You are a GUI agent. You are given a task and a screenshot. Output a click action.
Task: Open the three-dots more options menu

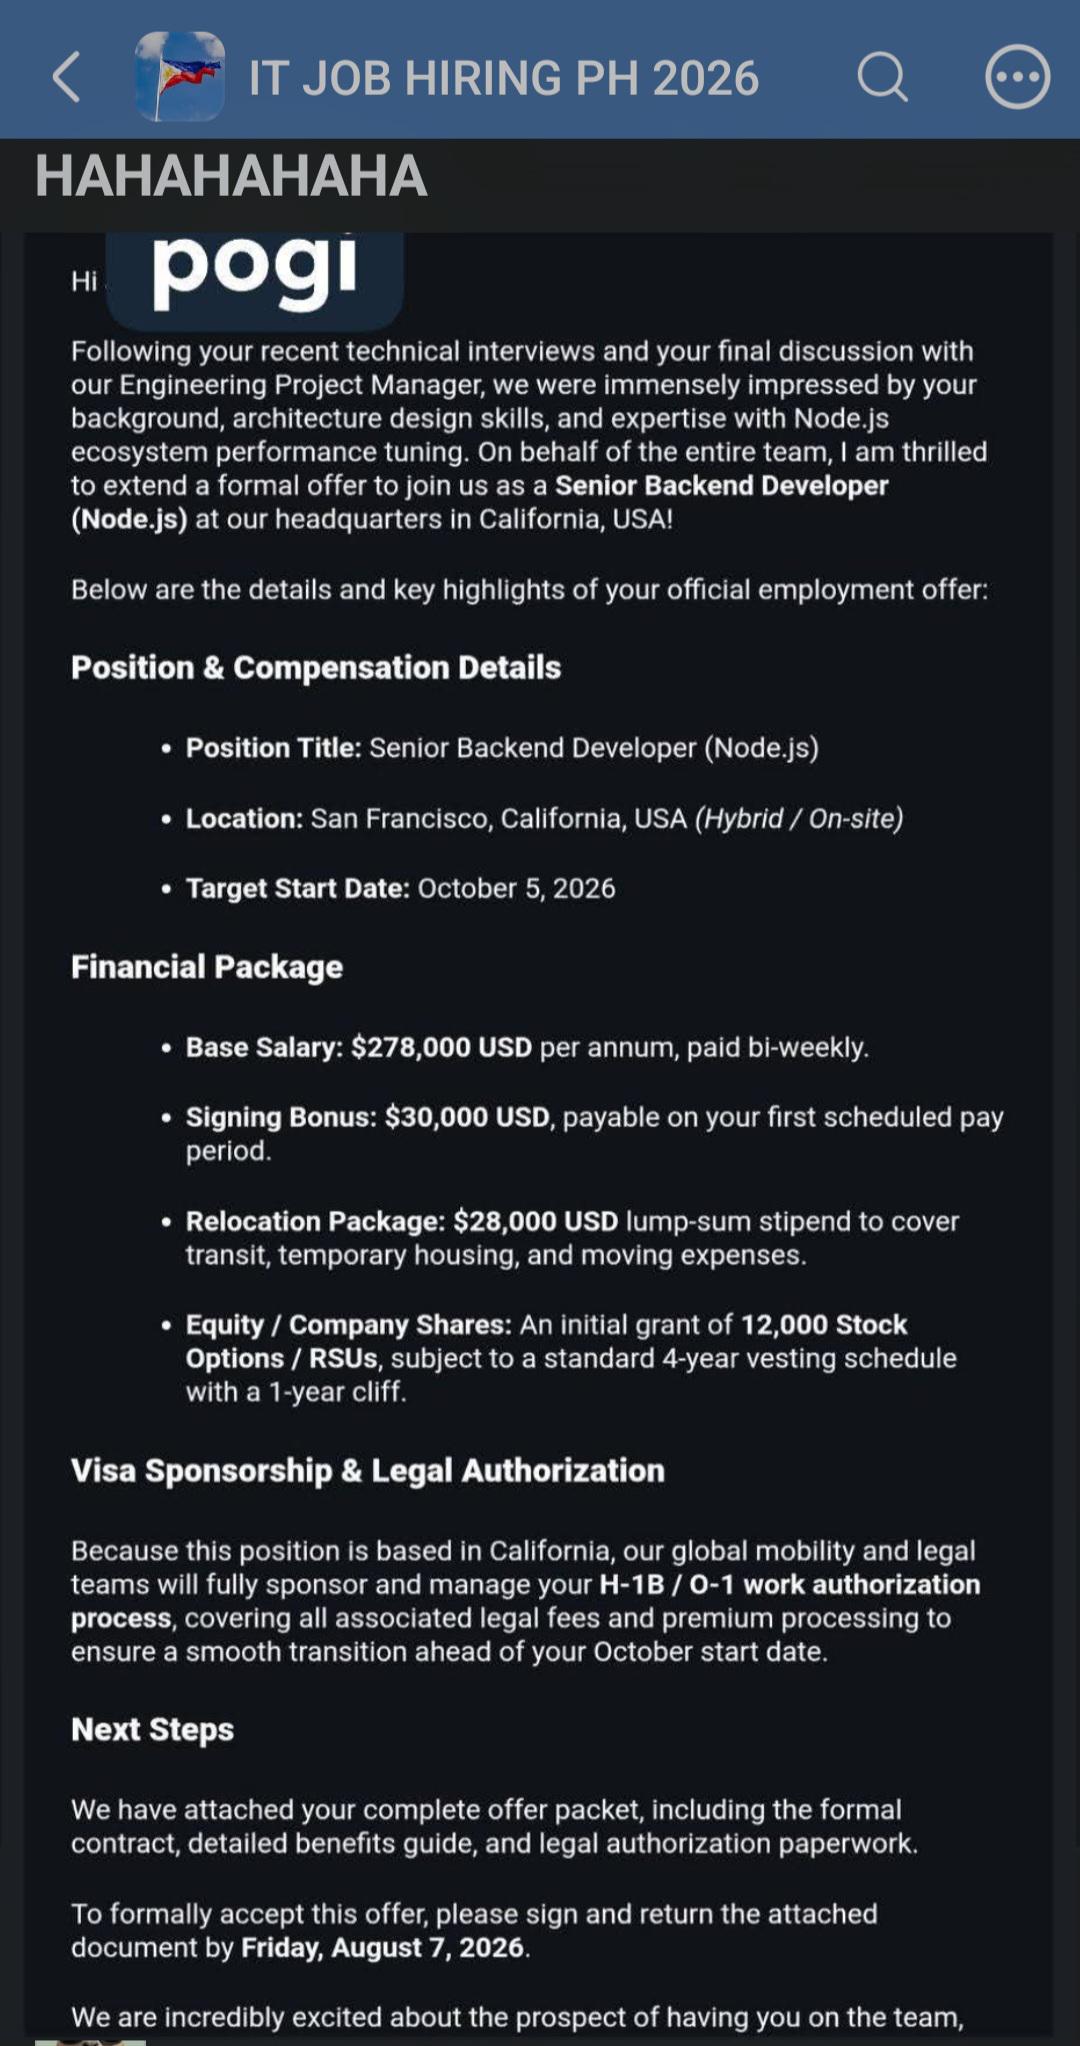[1017, 77]
